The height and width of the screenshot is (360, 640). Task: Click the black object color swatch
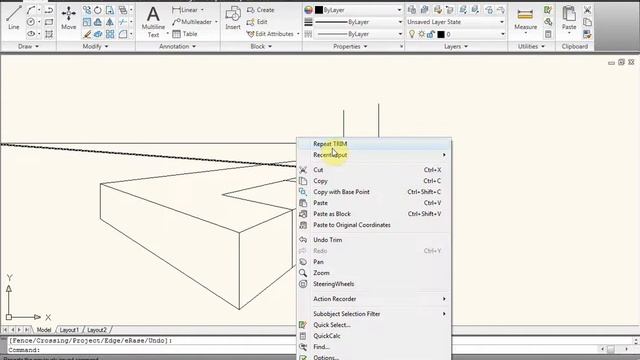(x=319, y=10)
